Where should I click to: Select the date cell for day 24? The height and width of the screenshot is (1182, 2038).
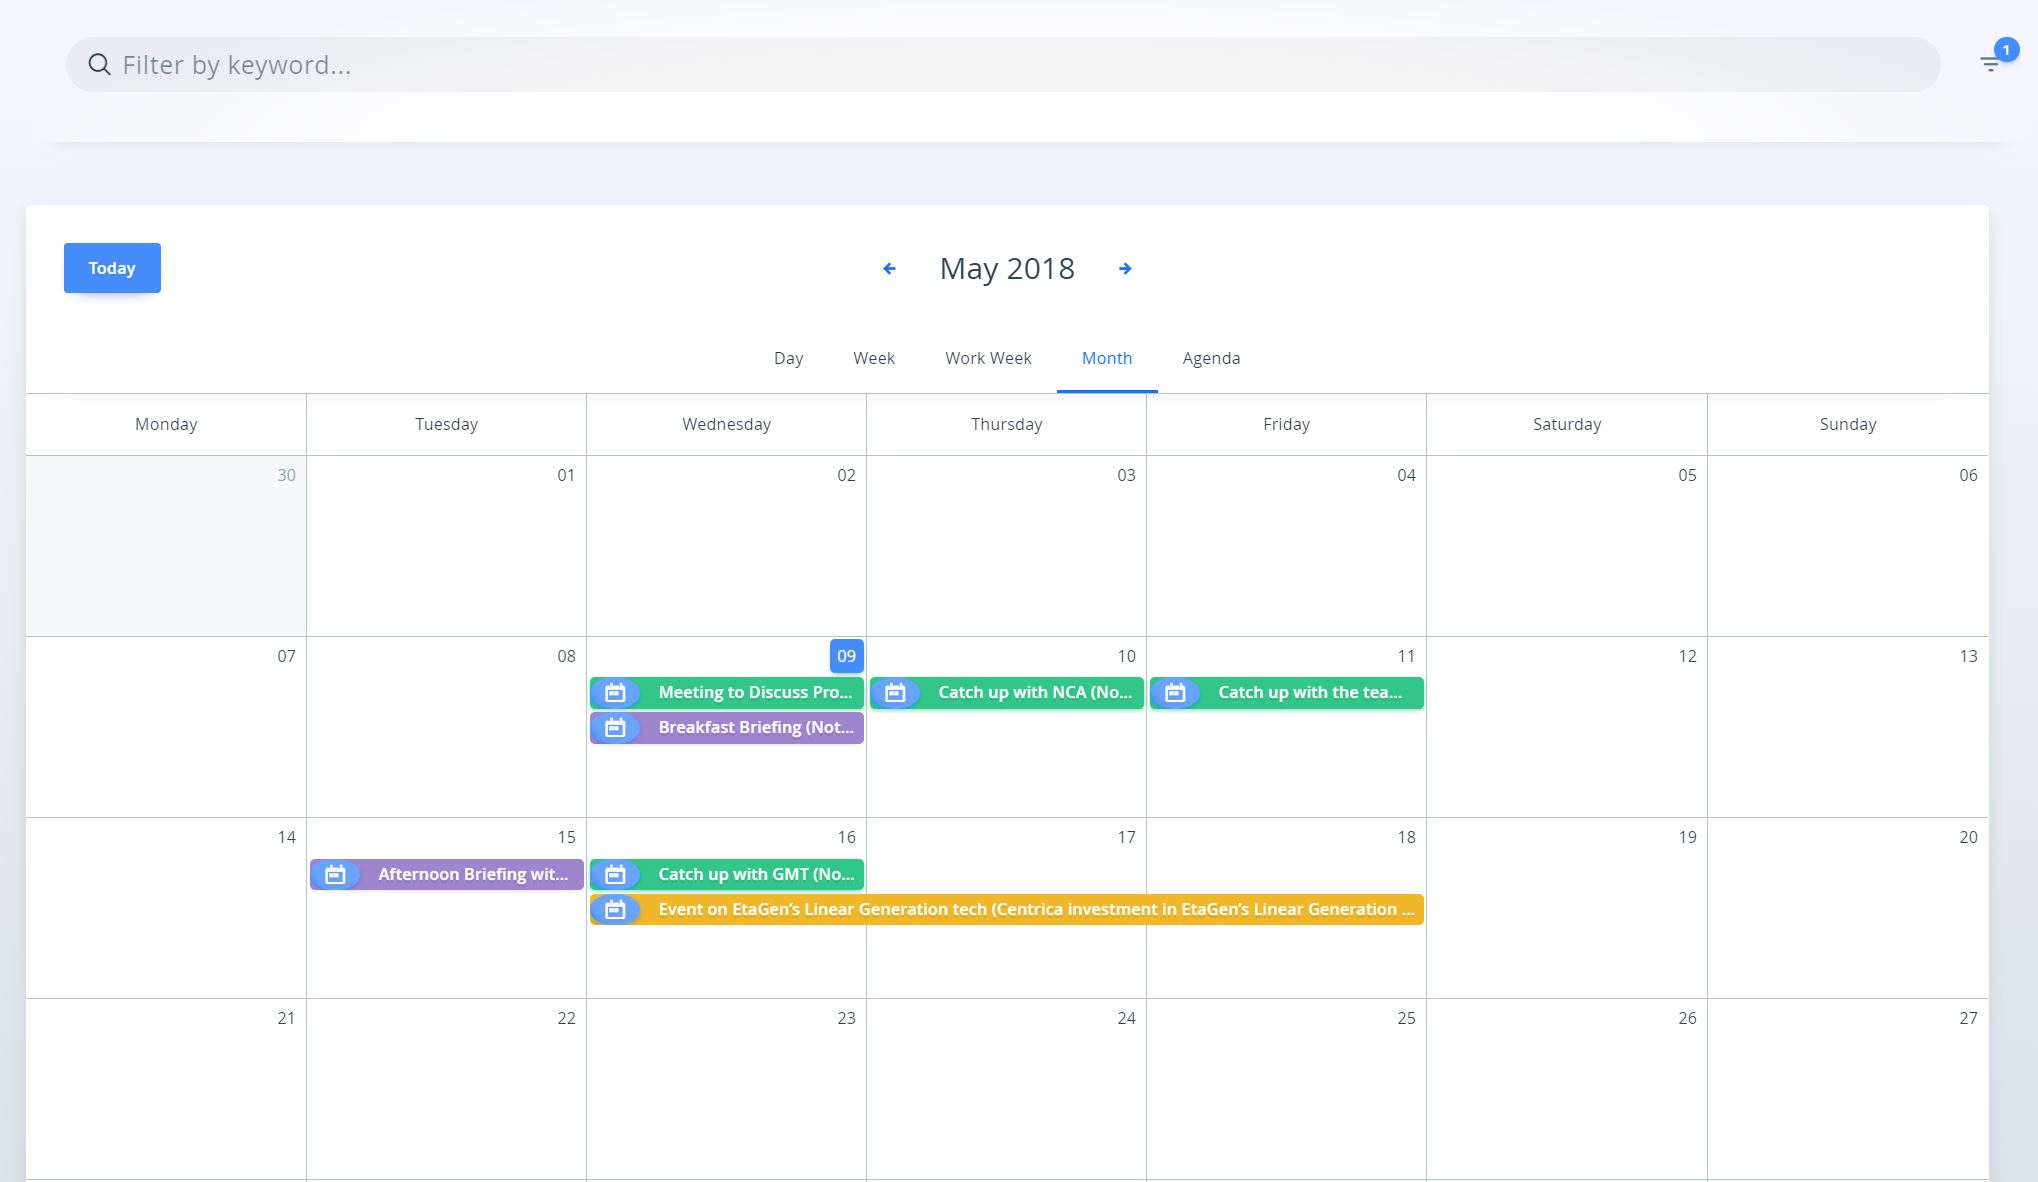(1006, 1090)
